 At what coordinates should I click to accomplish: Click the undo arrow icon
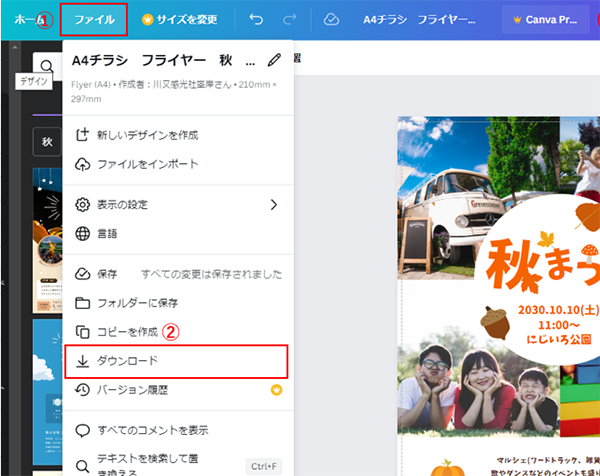(256, 19)
